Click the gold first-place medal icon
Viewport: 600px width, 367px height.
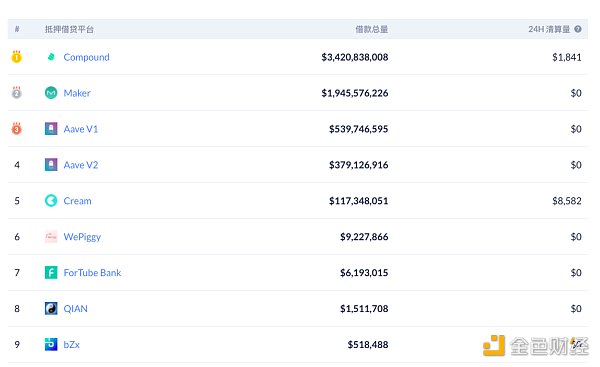click(x=16, y=57)
